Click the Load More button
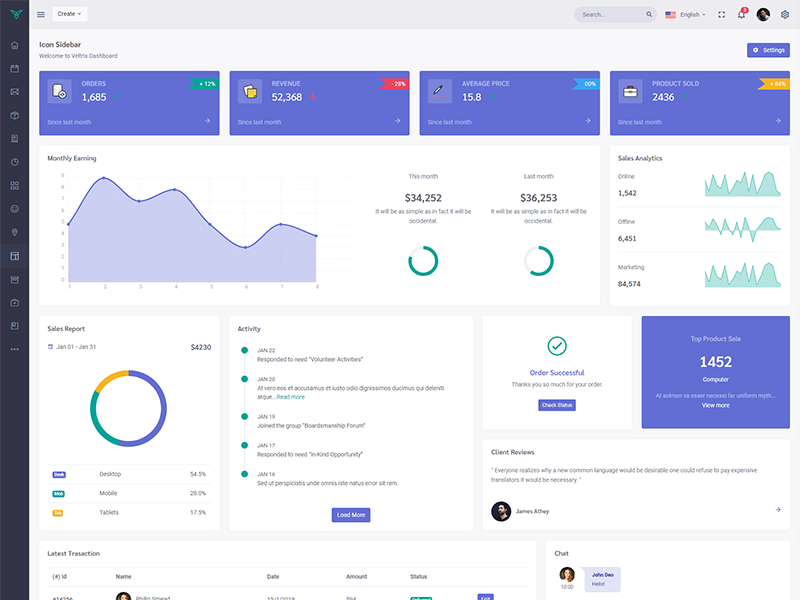 click(x=351, y=515)
